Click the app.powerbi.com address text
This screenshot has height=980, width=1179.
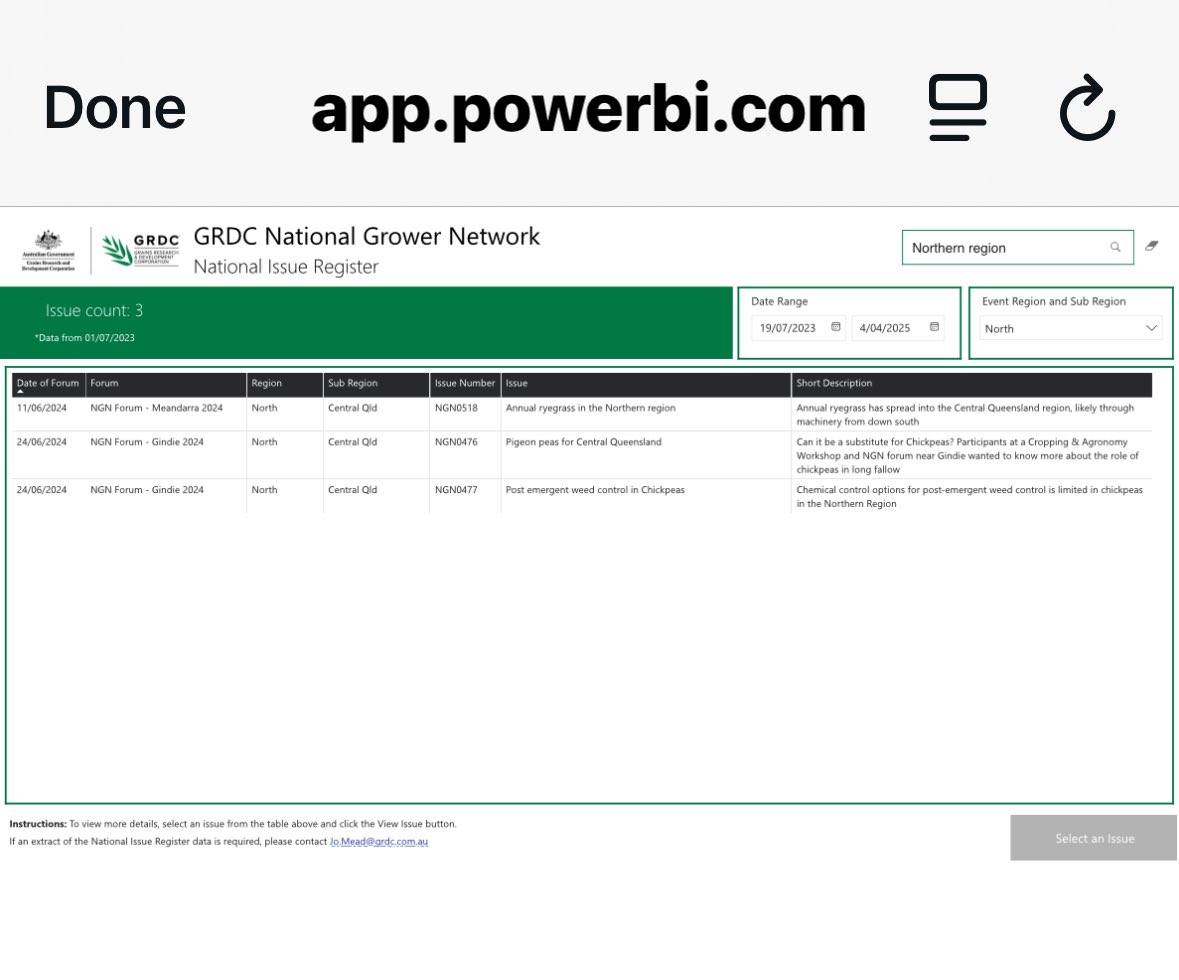(x=589, y=109)
